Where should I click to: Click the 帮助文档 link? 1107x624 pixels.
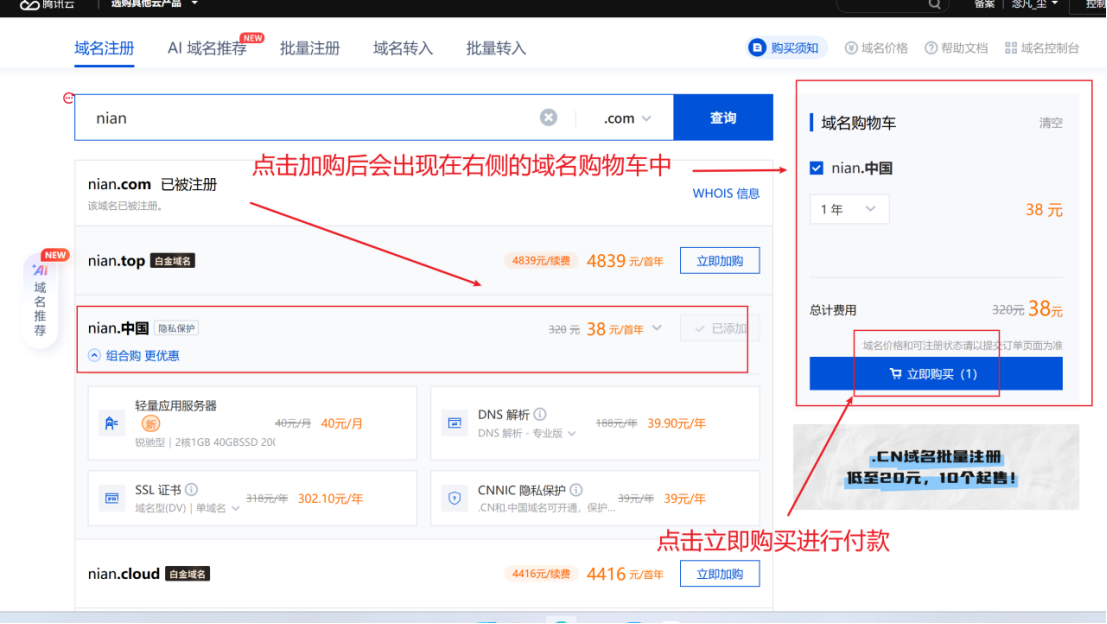click(964, 48)
